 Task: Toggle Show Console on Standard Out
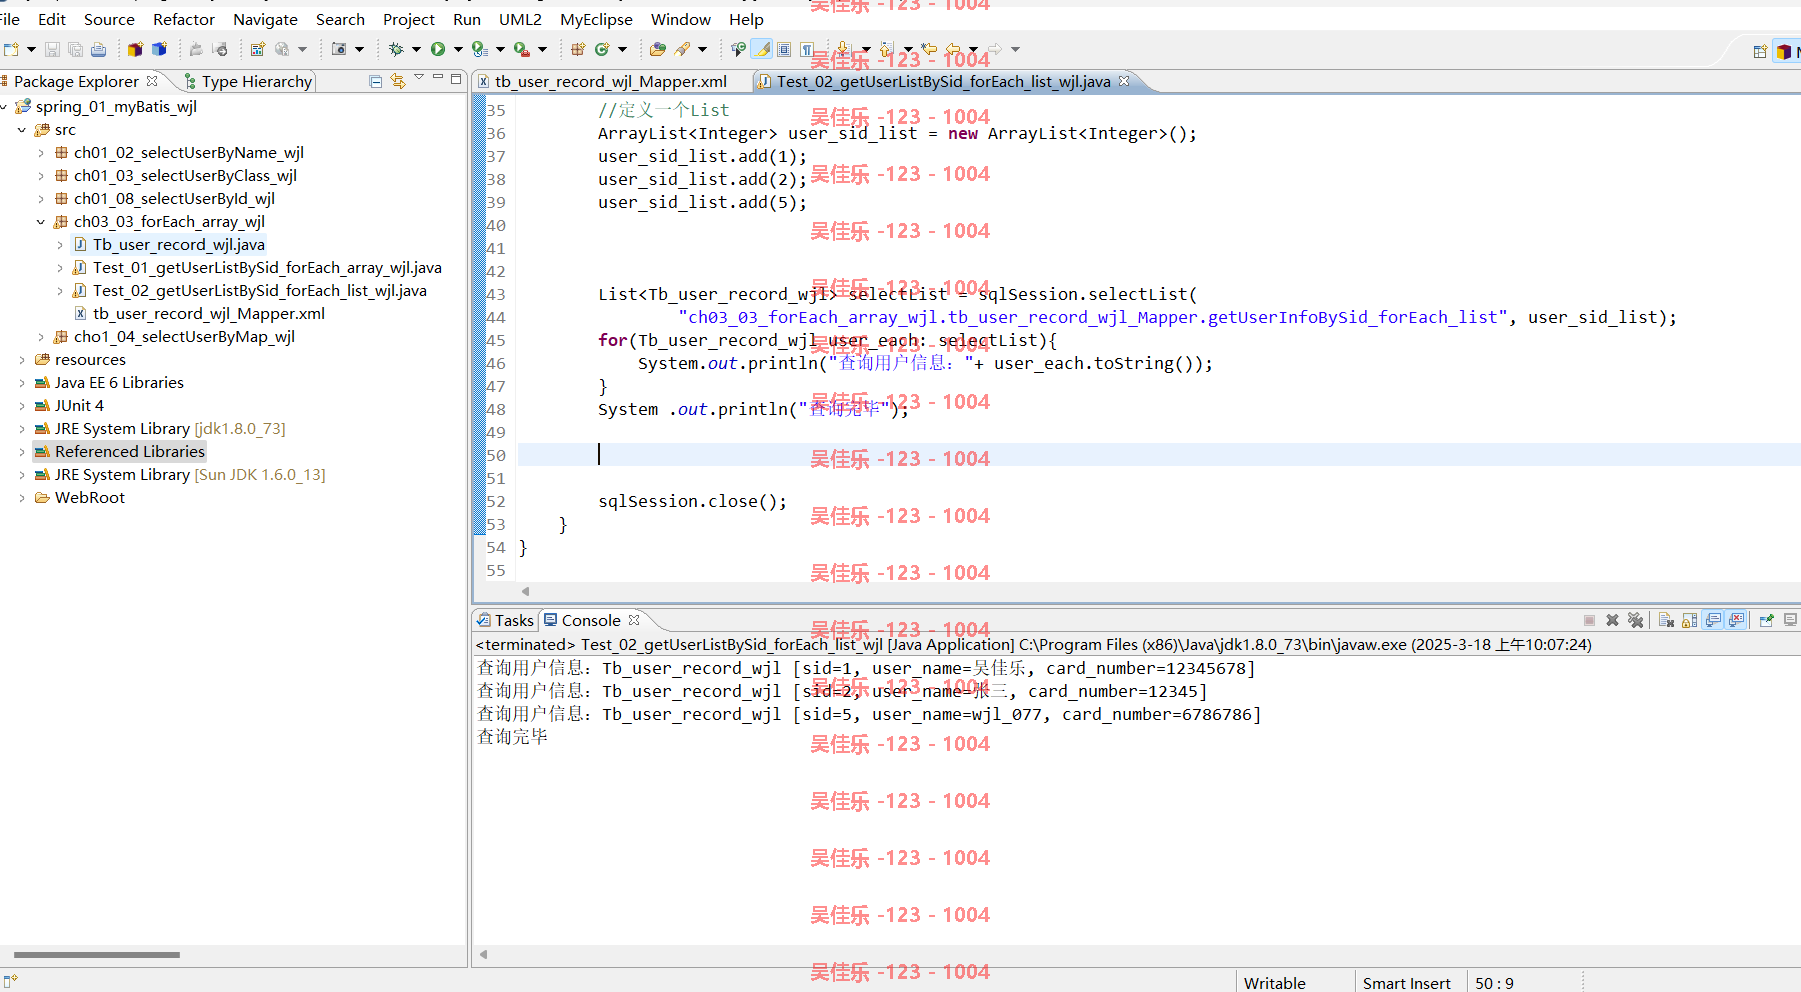point(1713,620)
